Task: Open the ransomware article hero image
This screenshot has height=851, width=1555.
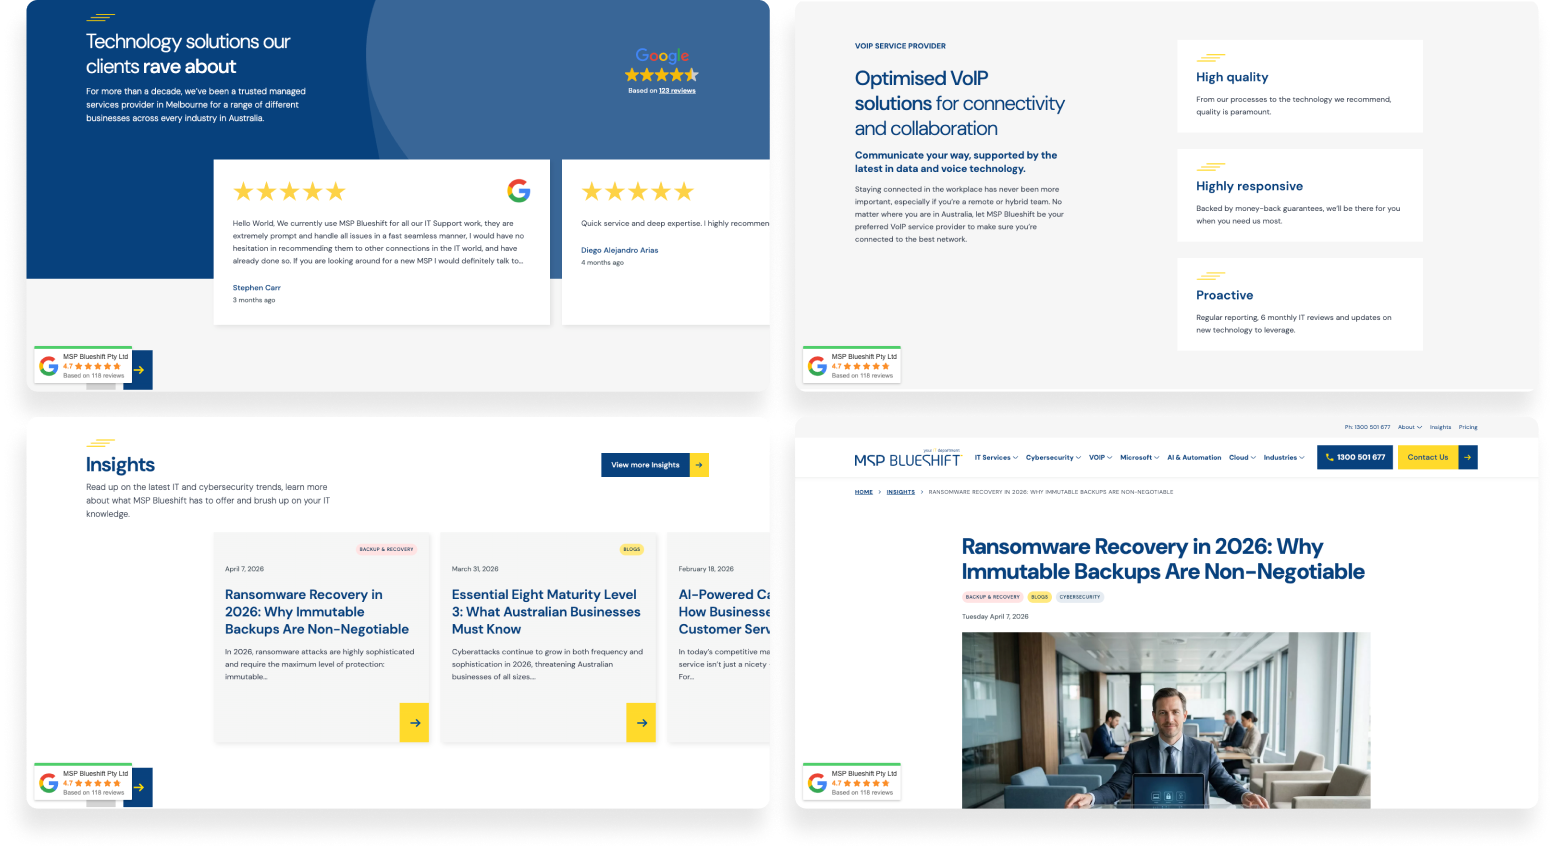Action: [1166, 720]
